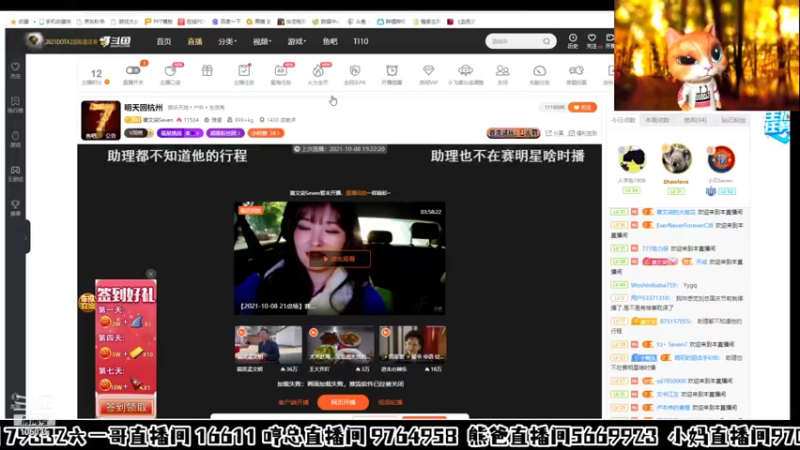The image size is (800, 450).
Task: Click the 视频轮播 link
Action: (x=390, y=402)
